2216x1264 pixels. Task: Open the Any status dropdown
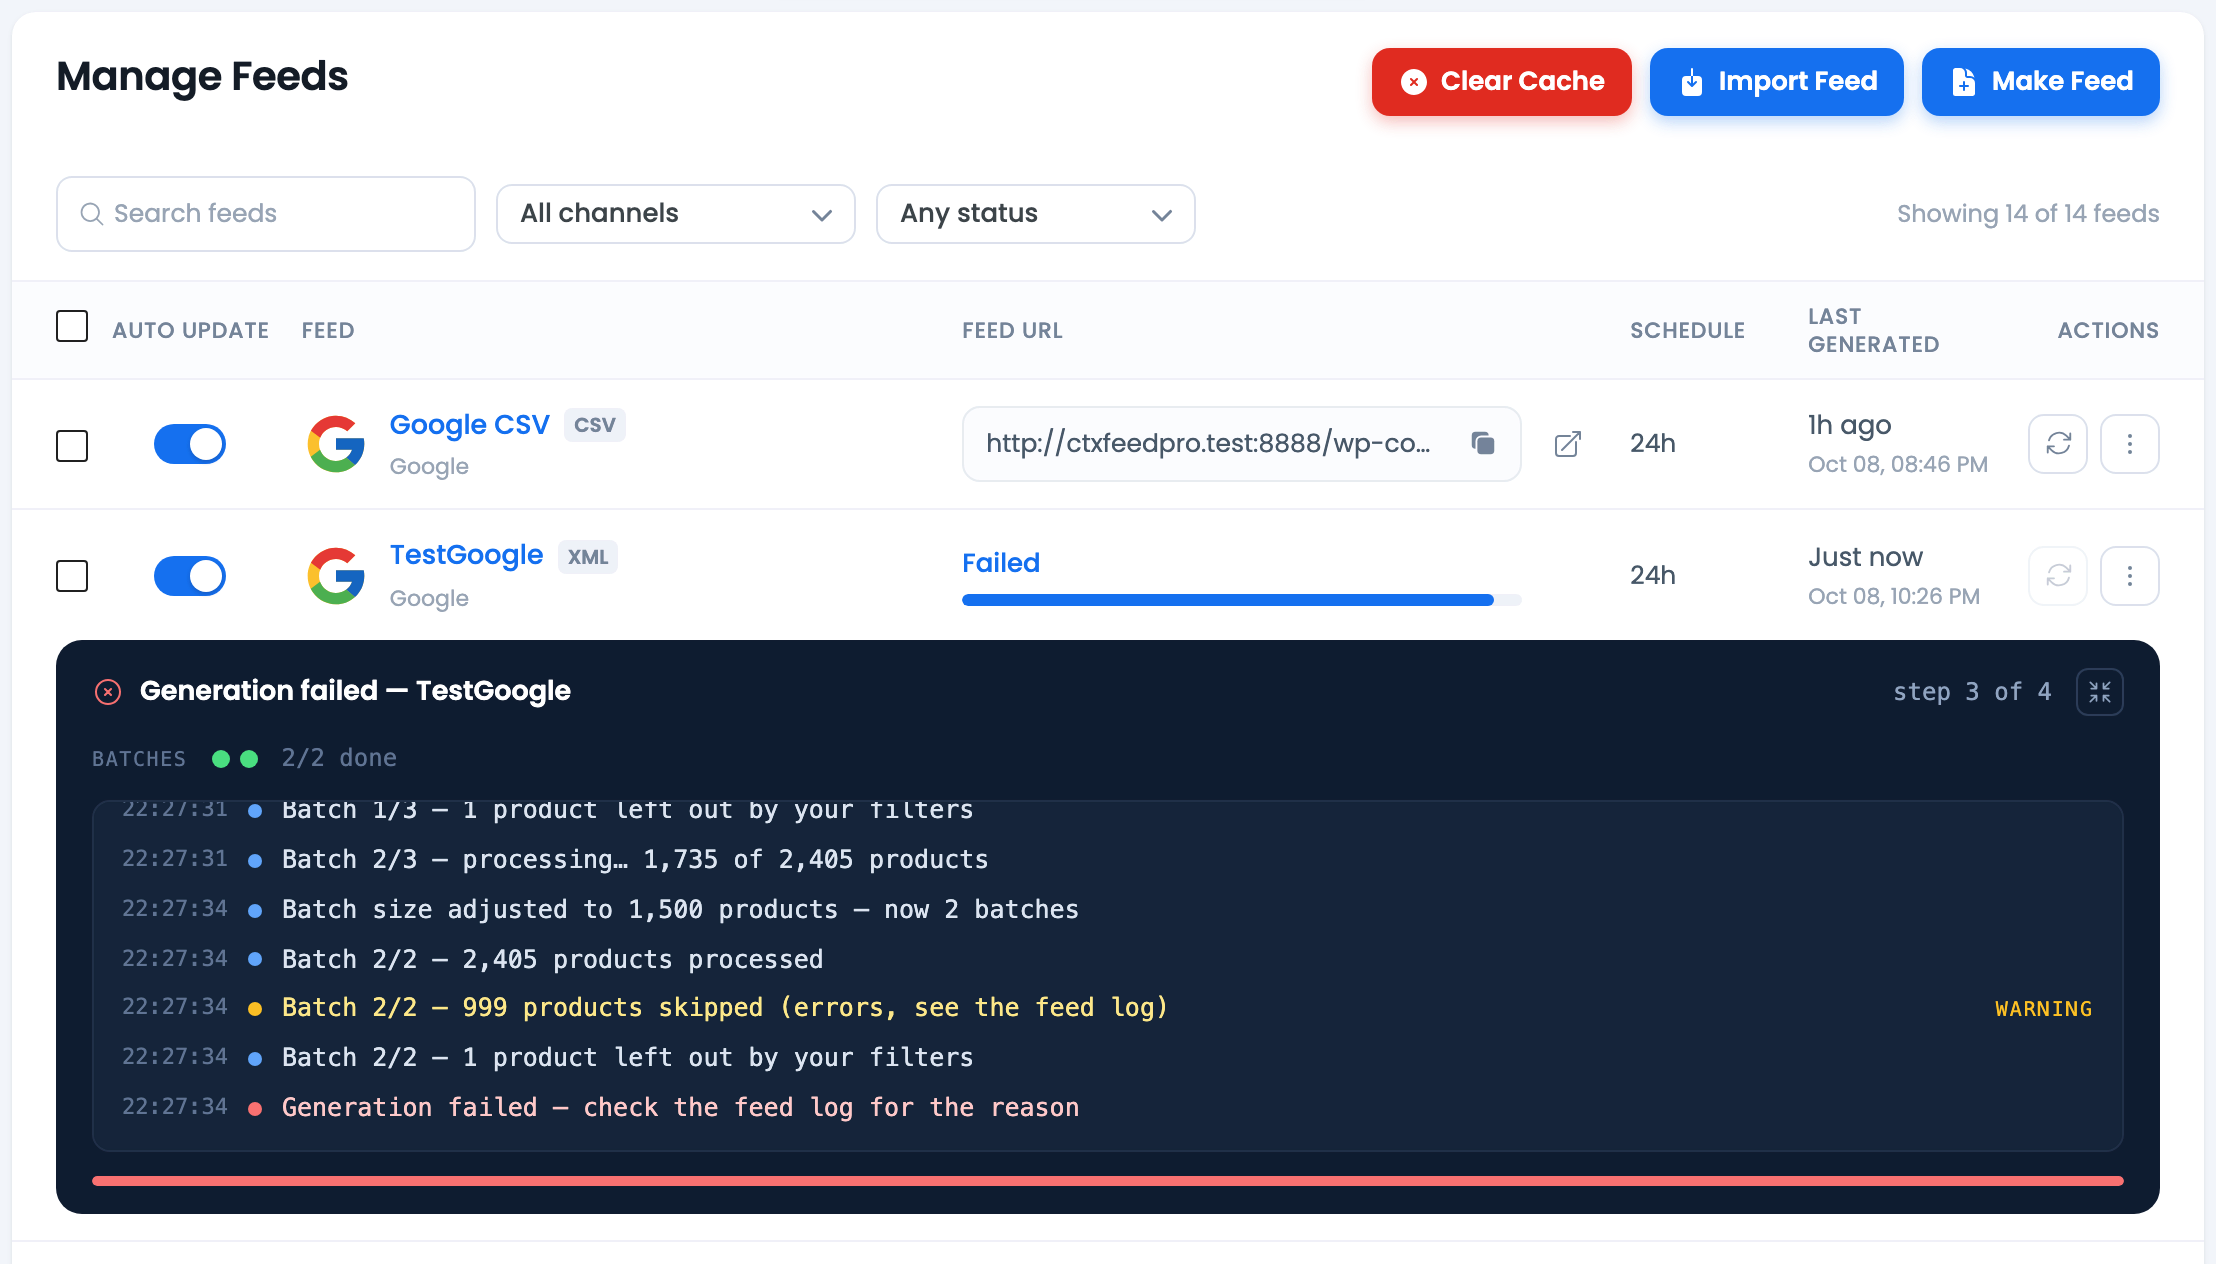click(x=1036, y=214)
